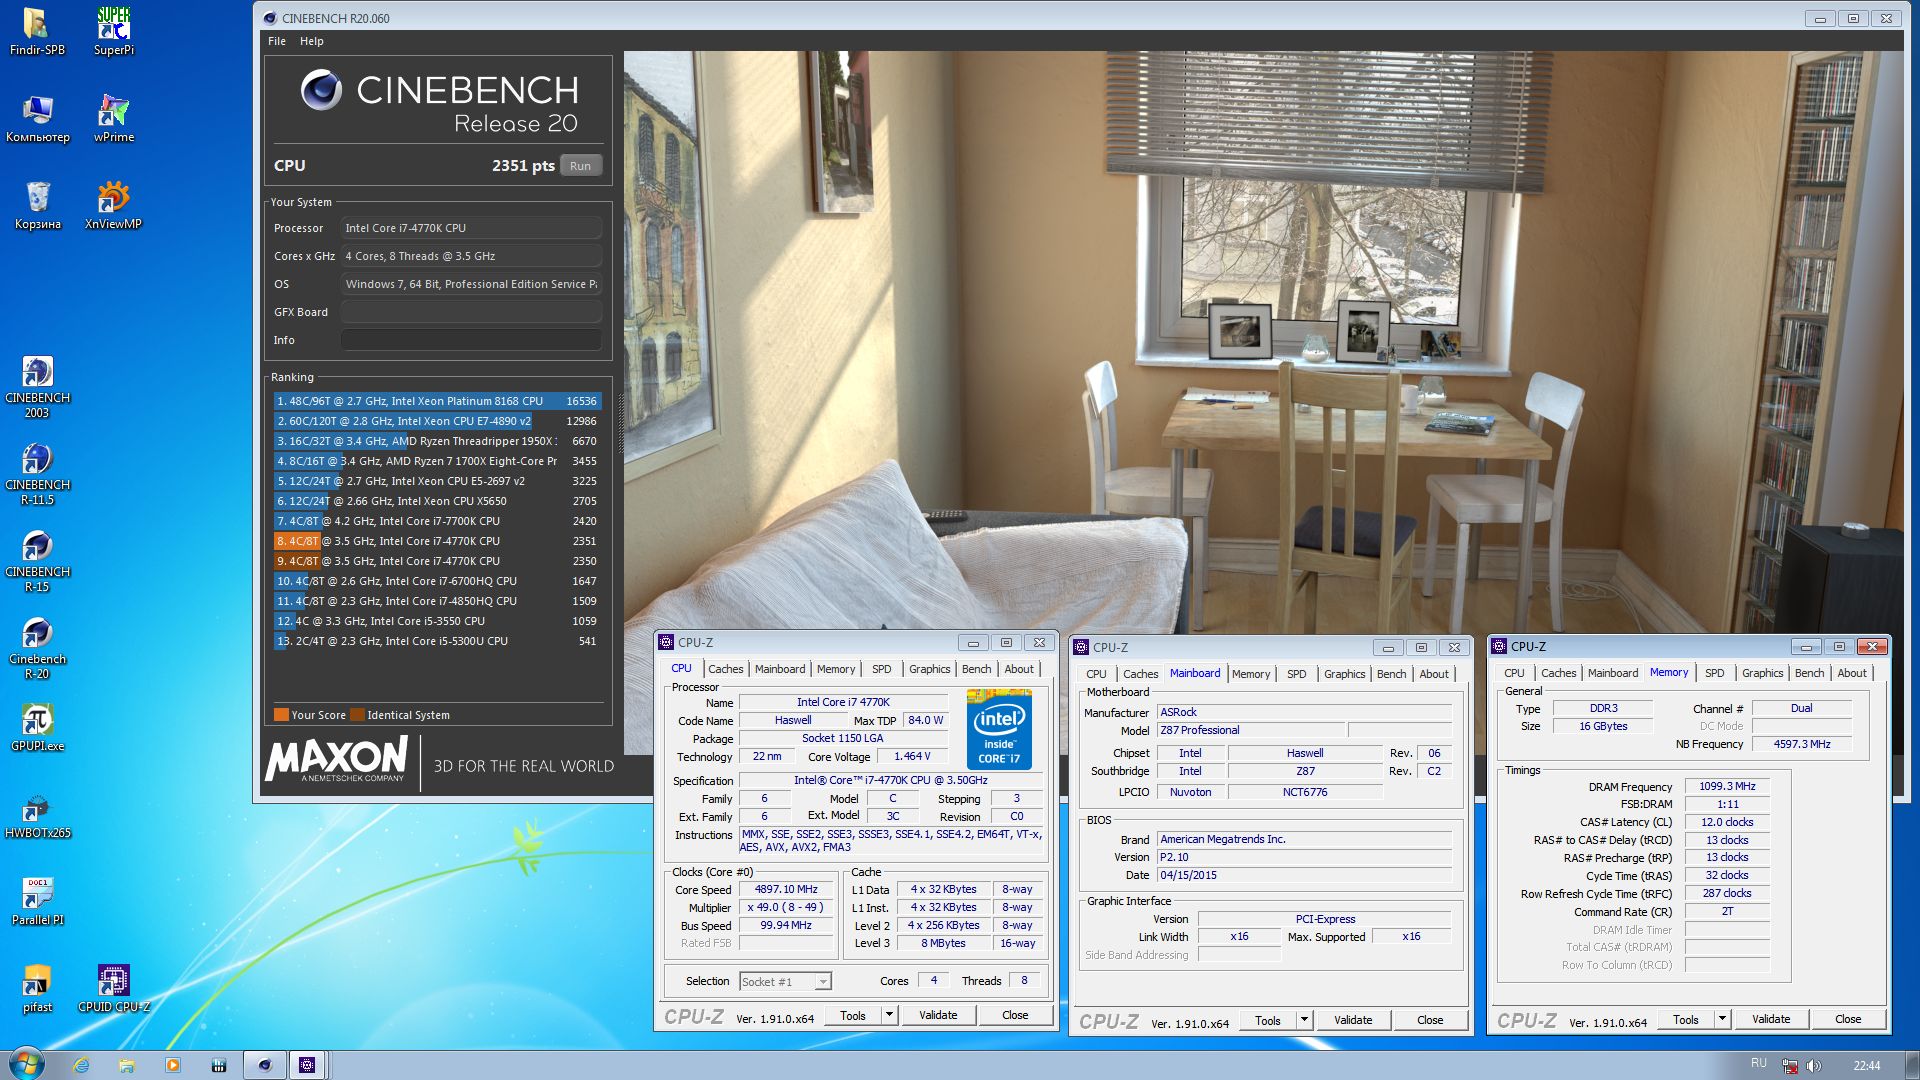The image size is (1920, 1080).
Task: Click Core Speed value 4897.10 MHz
Action: click(x=786, y=889)
